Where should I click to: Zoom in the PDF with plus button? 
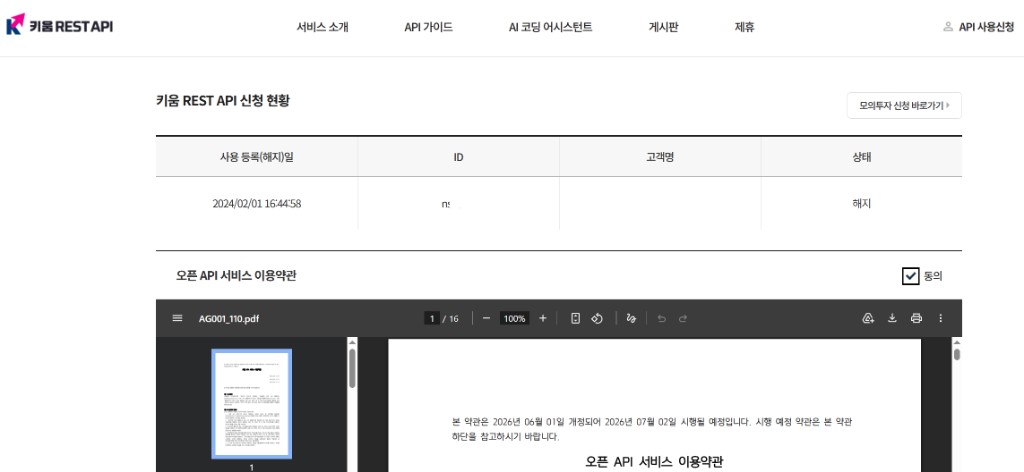coord(543,318)
